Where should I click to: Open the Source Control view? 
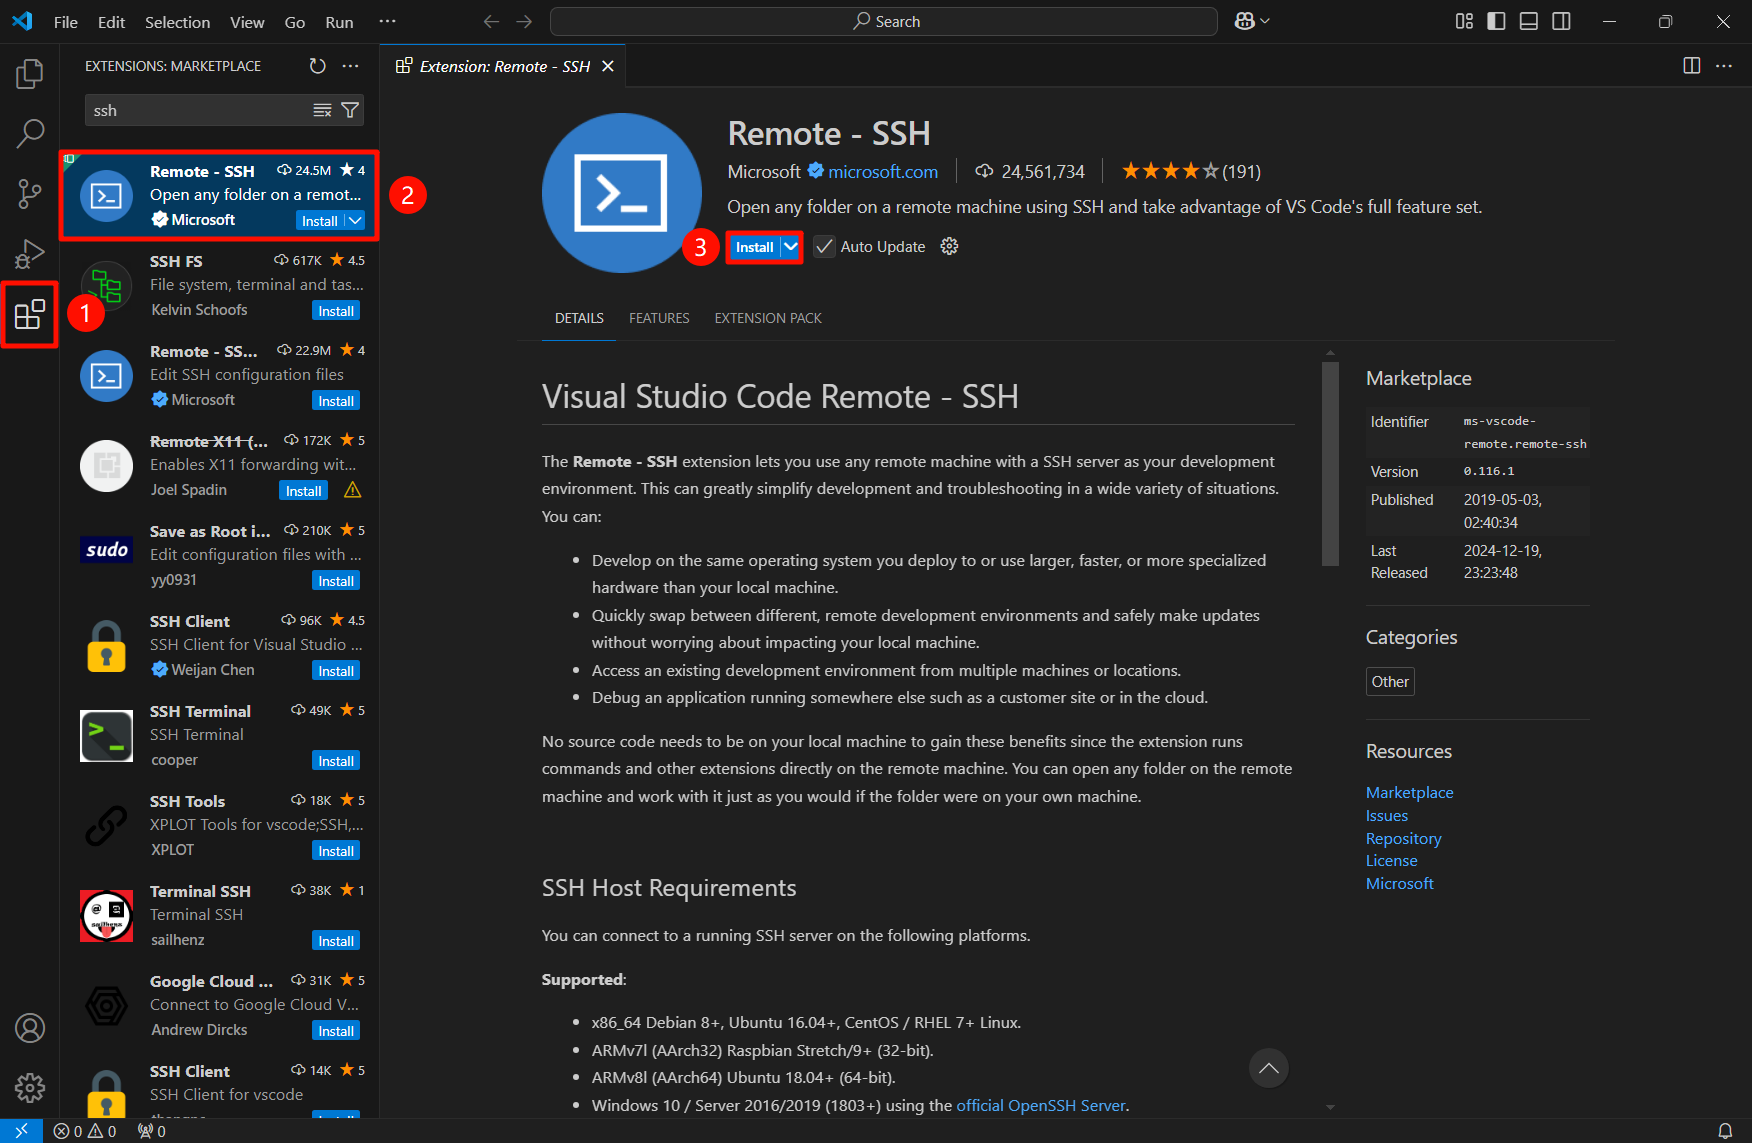click(30, 193)
